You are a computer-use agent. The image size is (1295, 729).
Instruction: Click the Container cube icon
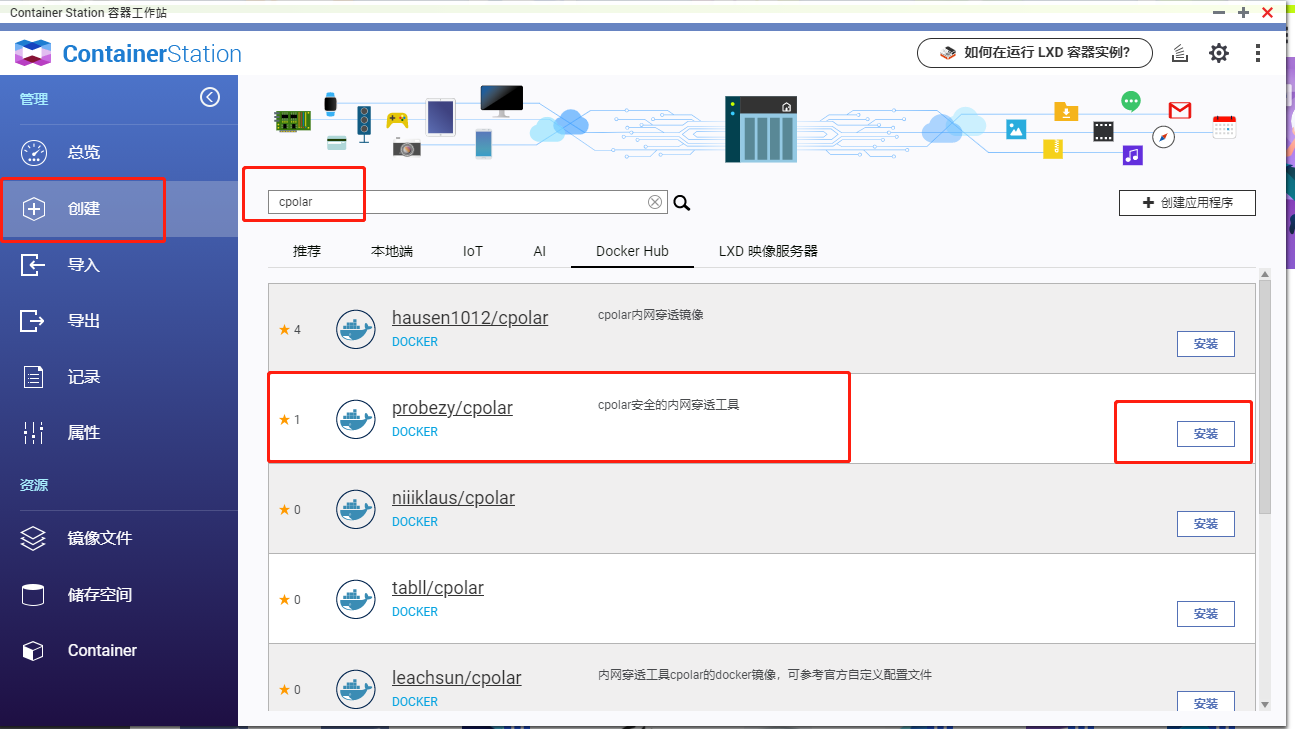(34, 651)
